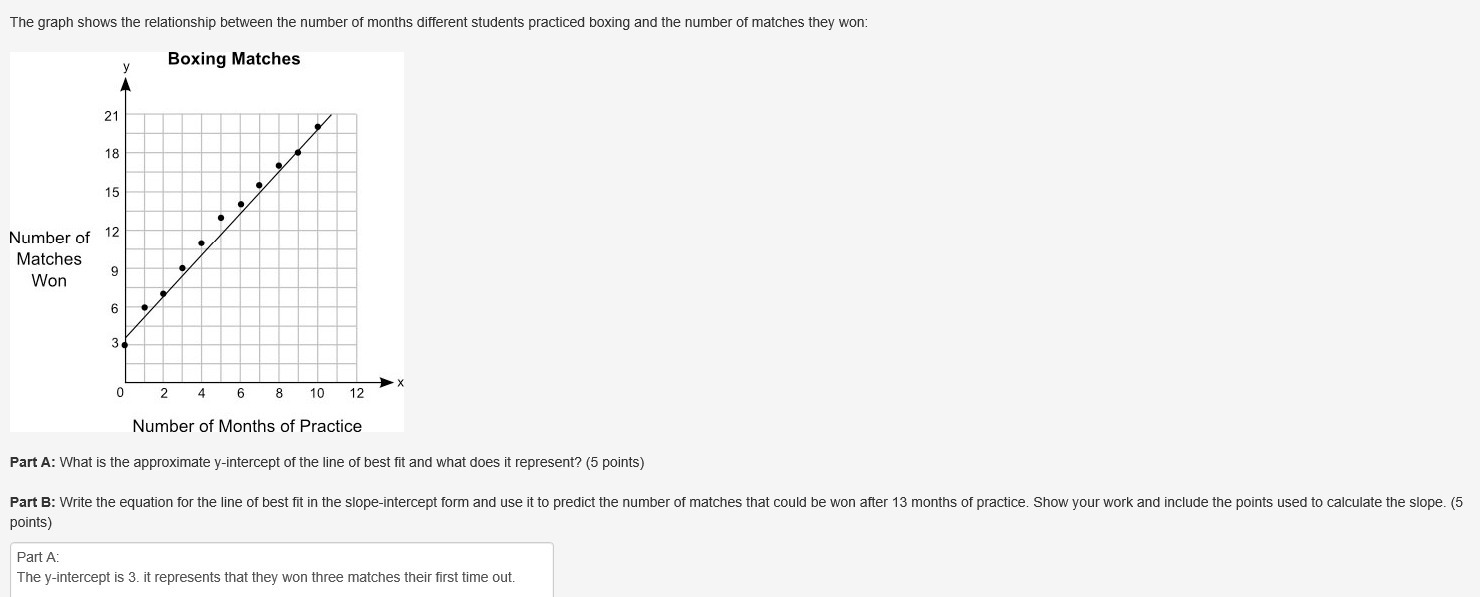Click the y-axis label 21

click(111, 116)
